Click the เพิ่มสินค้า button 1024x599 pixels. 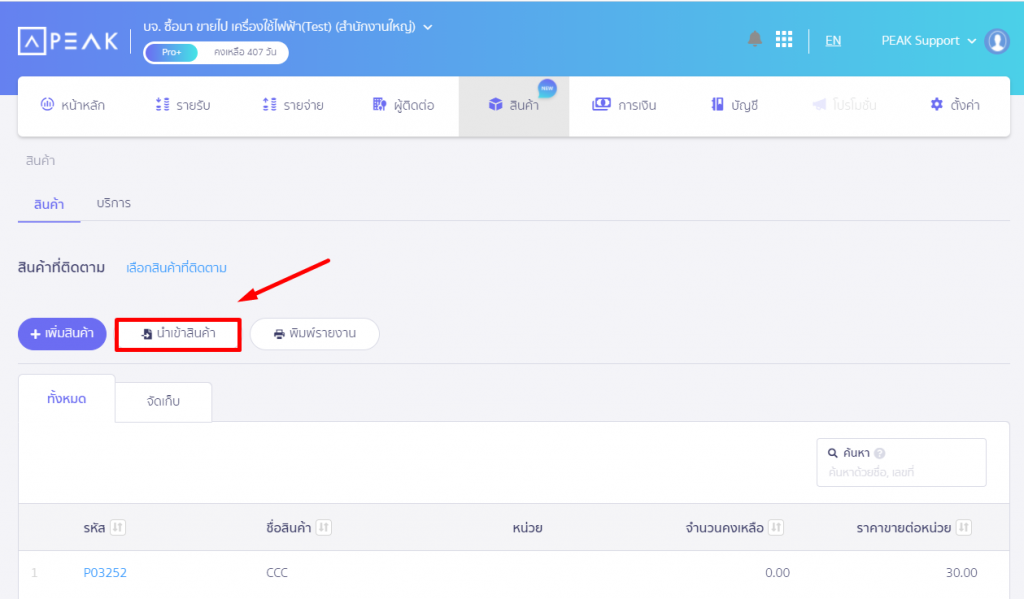coord(62,334)
